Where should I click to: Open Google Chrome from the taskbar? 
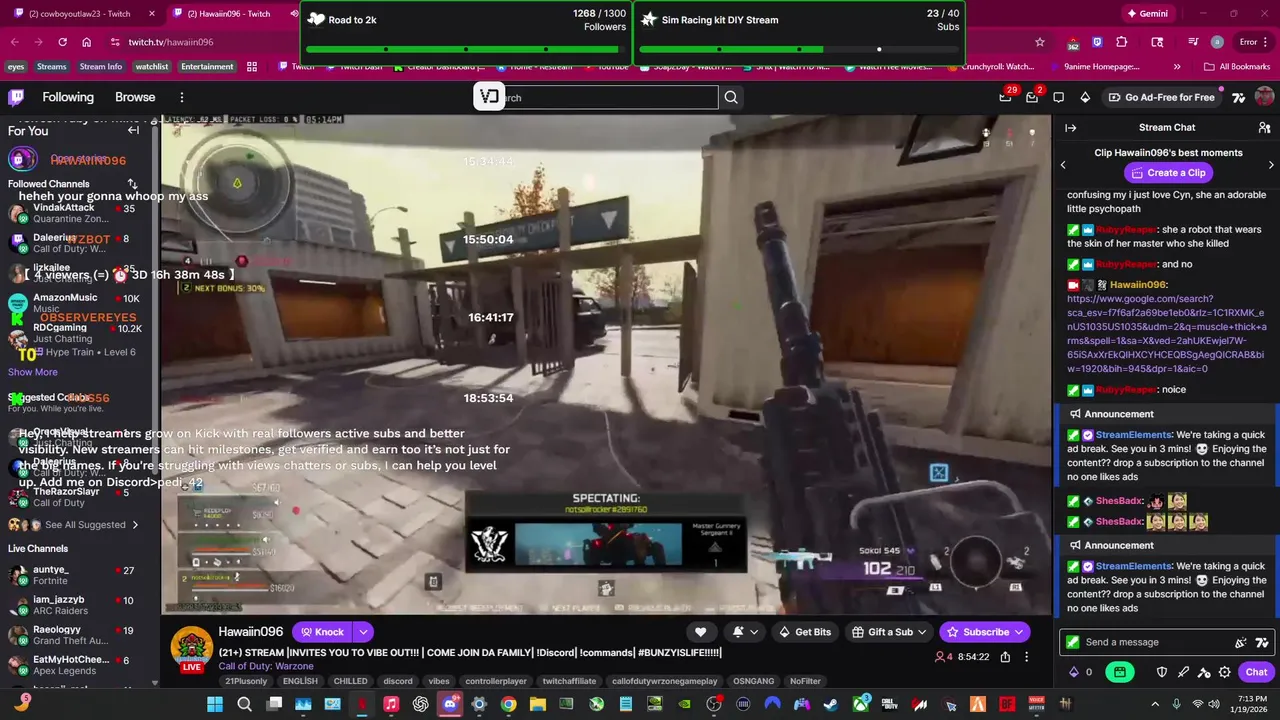click(508, 704)
